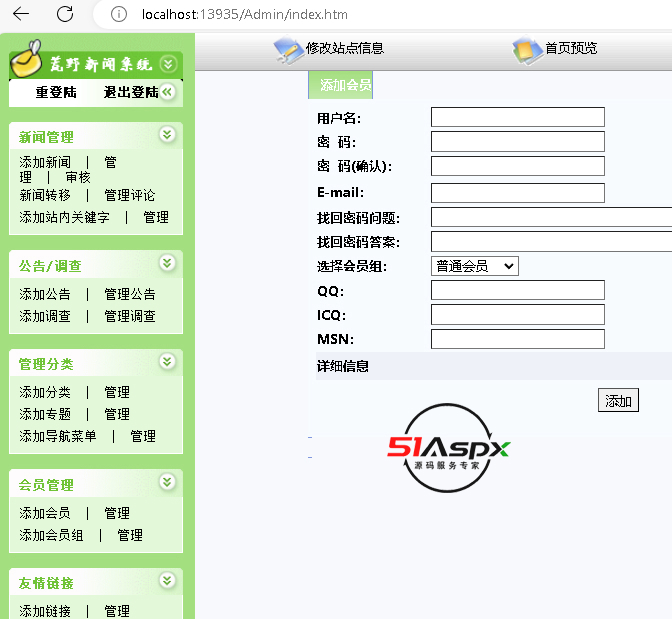The image size is (672, 619).
Task: Click the 会员管理 section title
Action: 46,485
